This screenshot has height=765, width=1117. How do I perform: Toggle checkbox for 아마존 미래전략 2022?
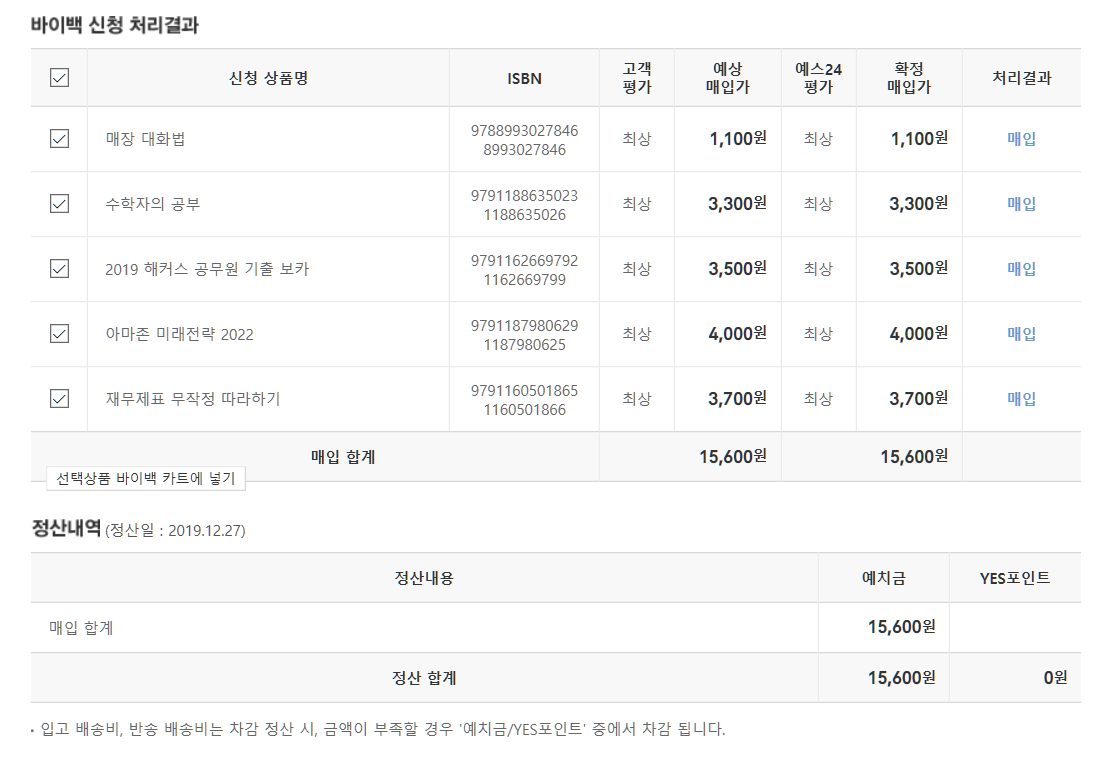(60, 333)
